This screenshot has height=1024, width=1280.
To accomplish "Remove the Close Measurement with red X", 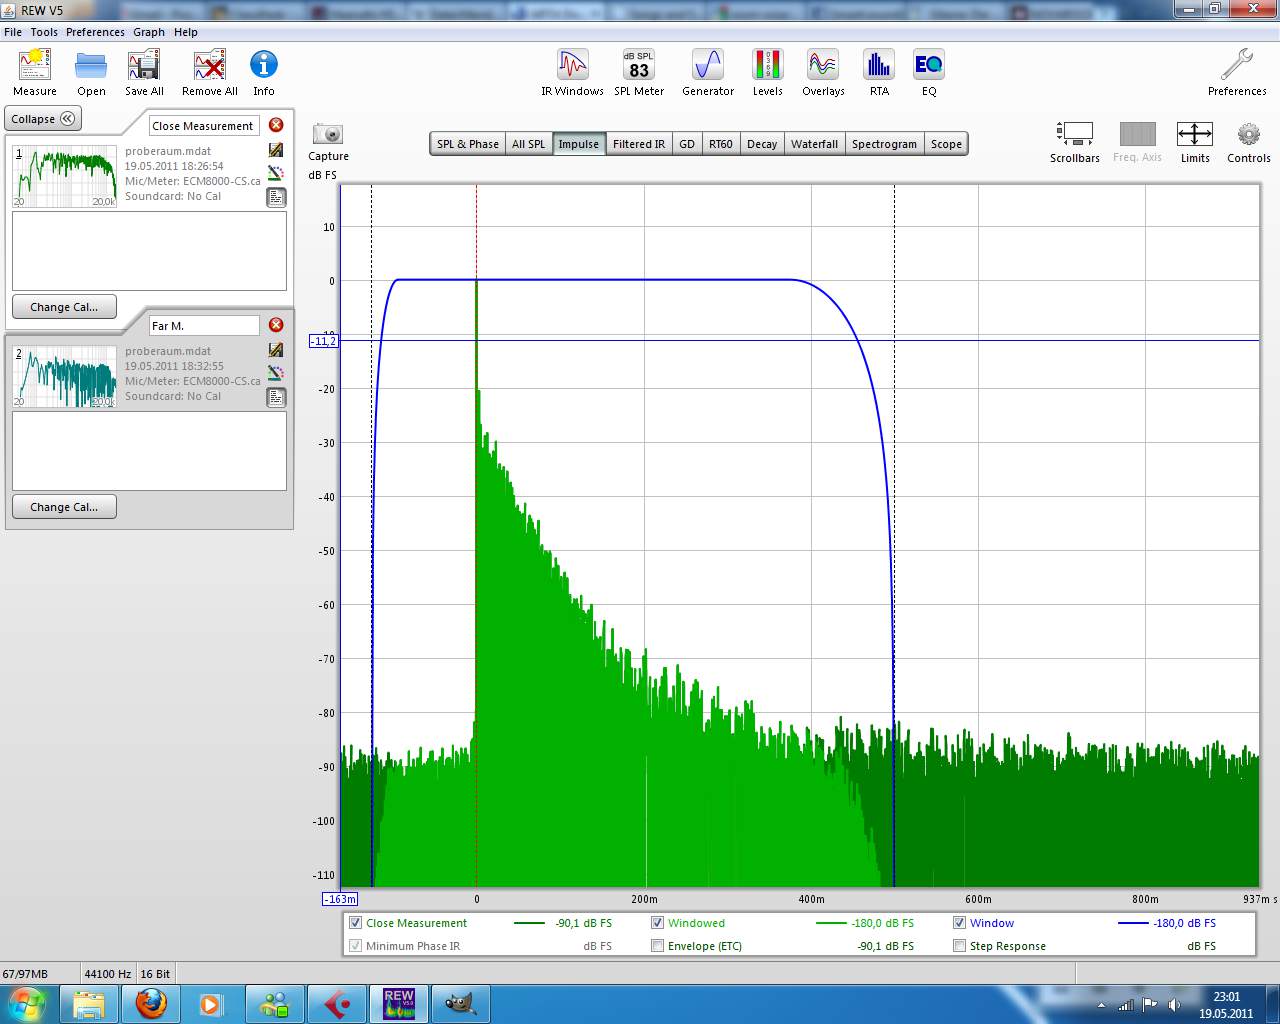I will [x=276, y=125].
